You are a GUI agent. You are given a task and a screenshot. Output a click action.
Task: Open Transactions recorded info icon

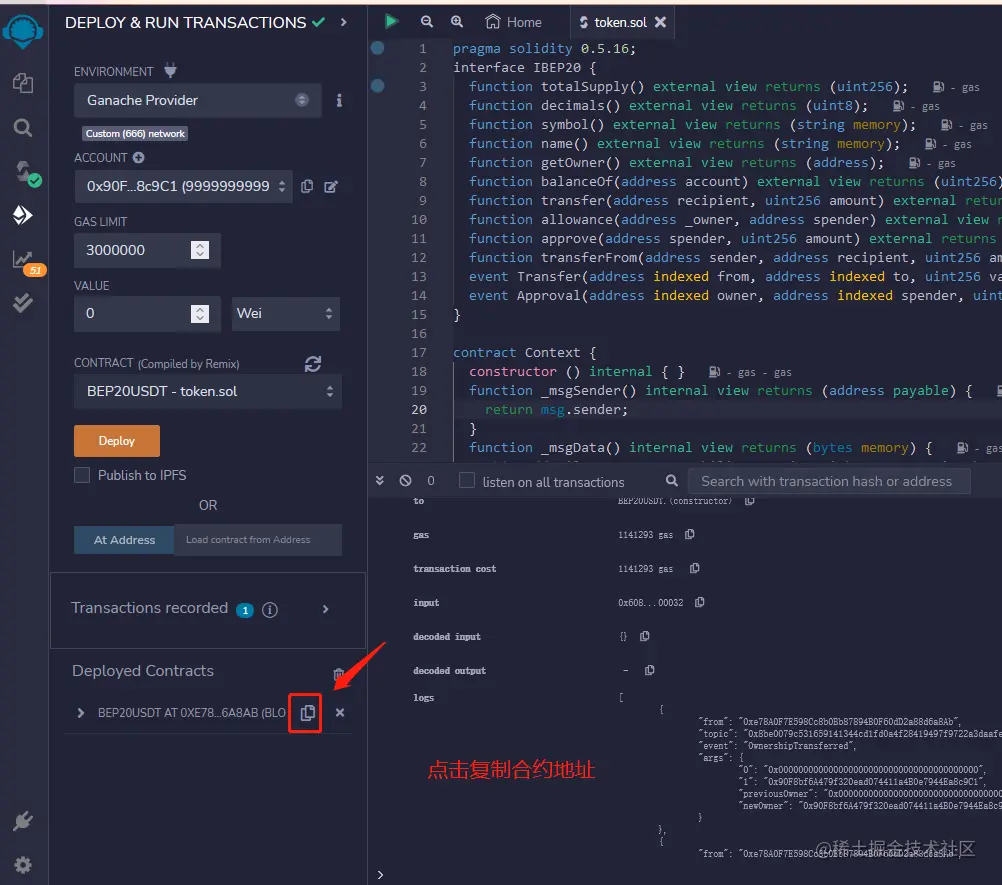tap(270, 610)
